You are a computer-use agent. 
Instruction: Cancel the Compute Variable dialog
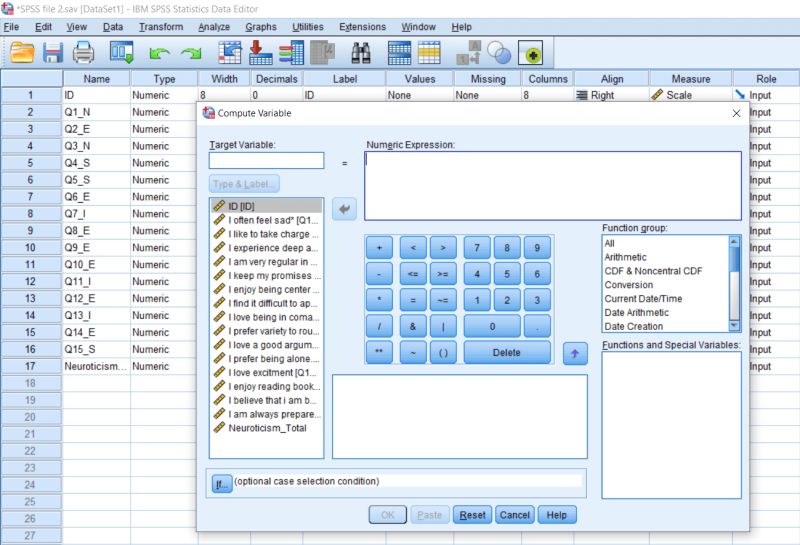click(x=514, y=515)
